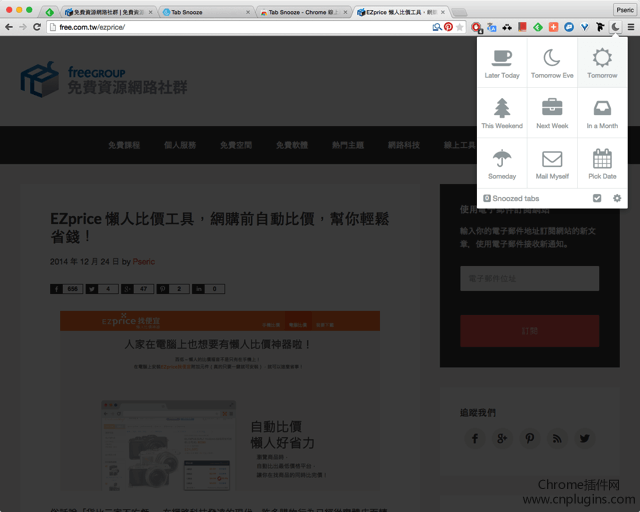Click the Feedly green extension icon

538,27
